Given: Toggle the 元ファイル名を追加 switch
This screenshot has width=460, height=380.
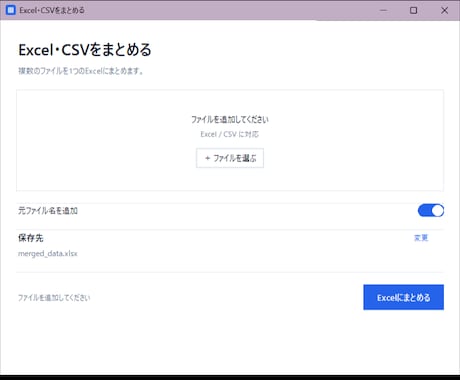Looking at the screenshot, I should (x=431, y=211).
